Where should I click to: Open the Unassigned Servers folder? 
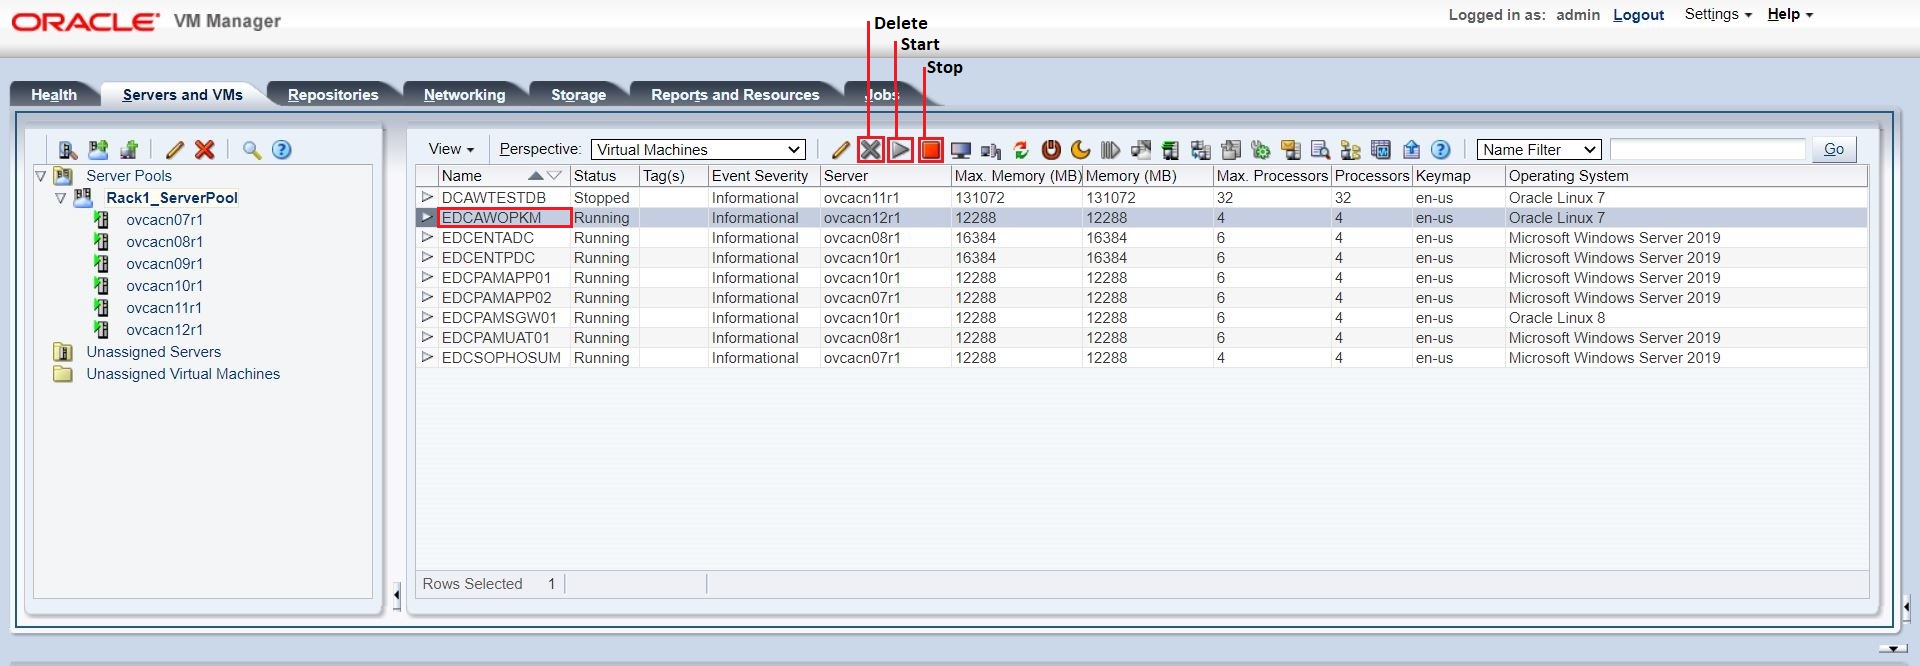(x=153, y=352)
